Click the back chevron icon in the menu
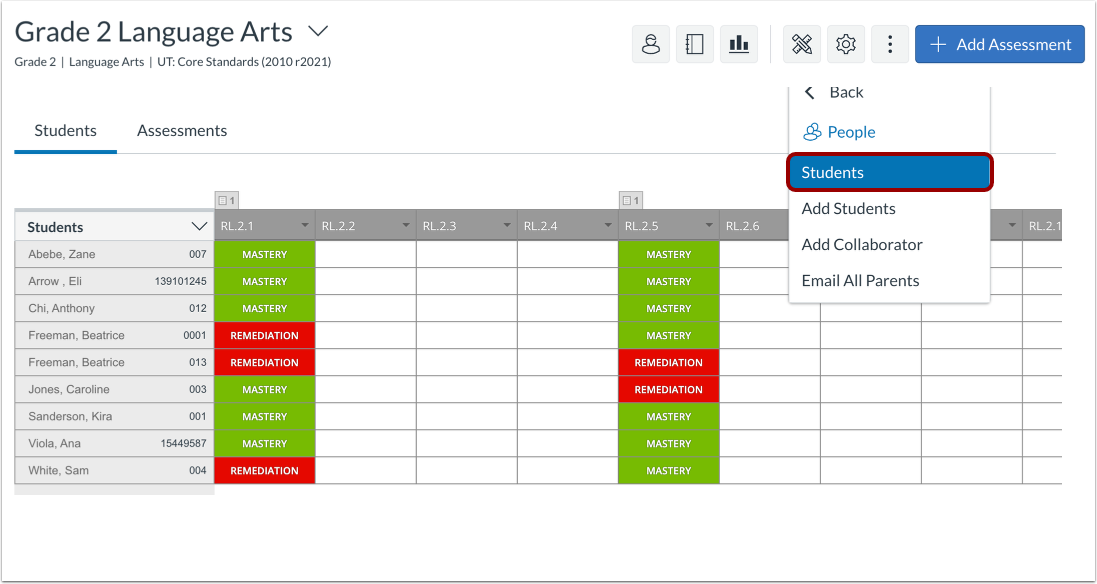The height and width of the screenshot is (584, 1097). tap(809, 92)
